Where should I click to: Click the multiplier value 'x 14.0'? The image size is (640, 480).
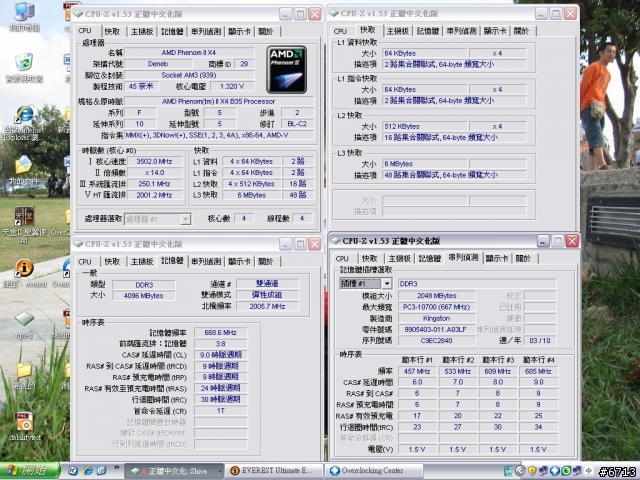154,173
